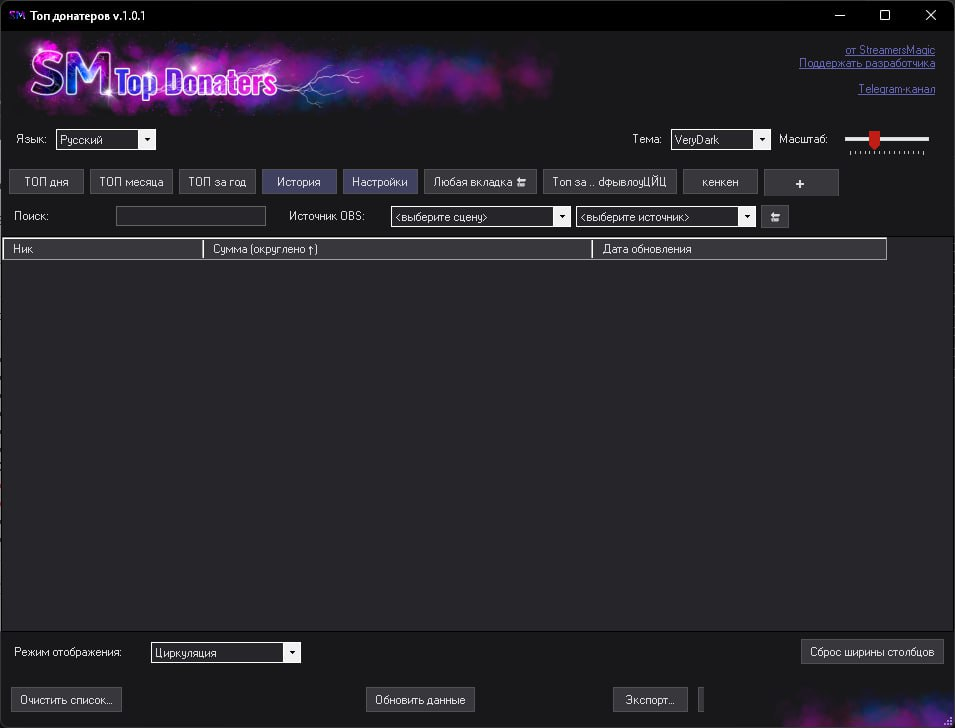Click the Сброс ширины столбцов button
Viewport: 955px width, 728px height.
coord(871,652)
